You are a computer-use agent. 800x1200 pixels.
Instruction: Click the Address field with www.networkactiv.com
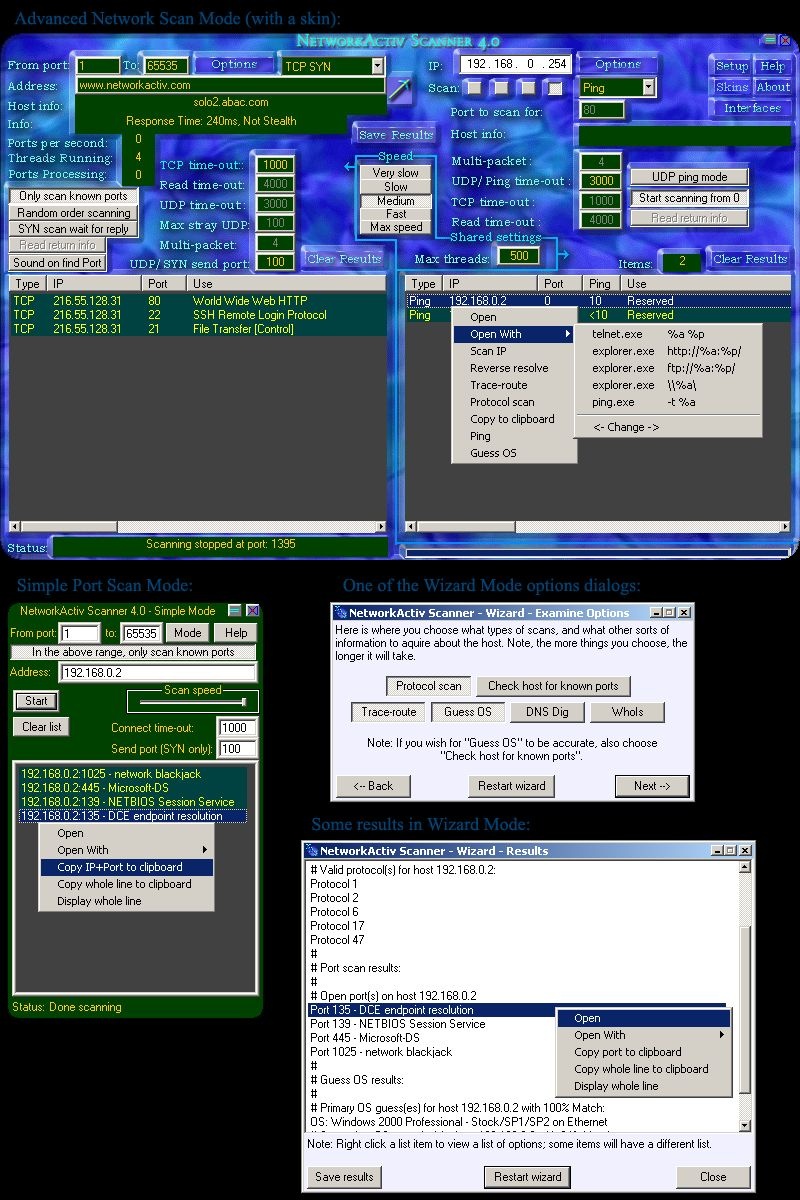tap(231, 86)
